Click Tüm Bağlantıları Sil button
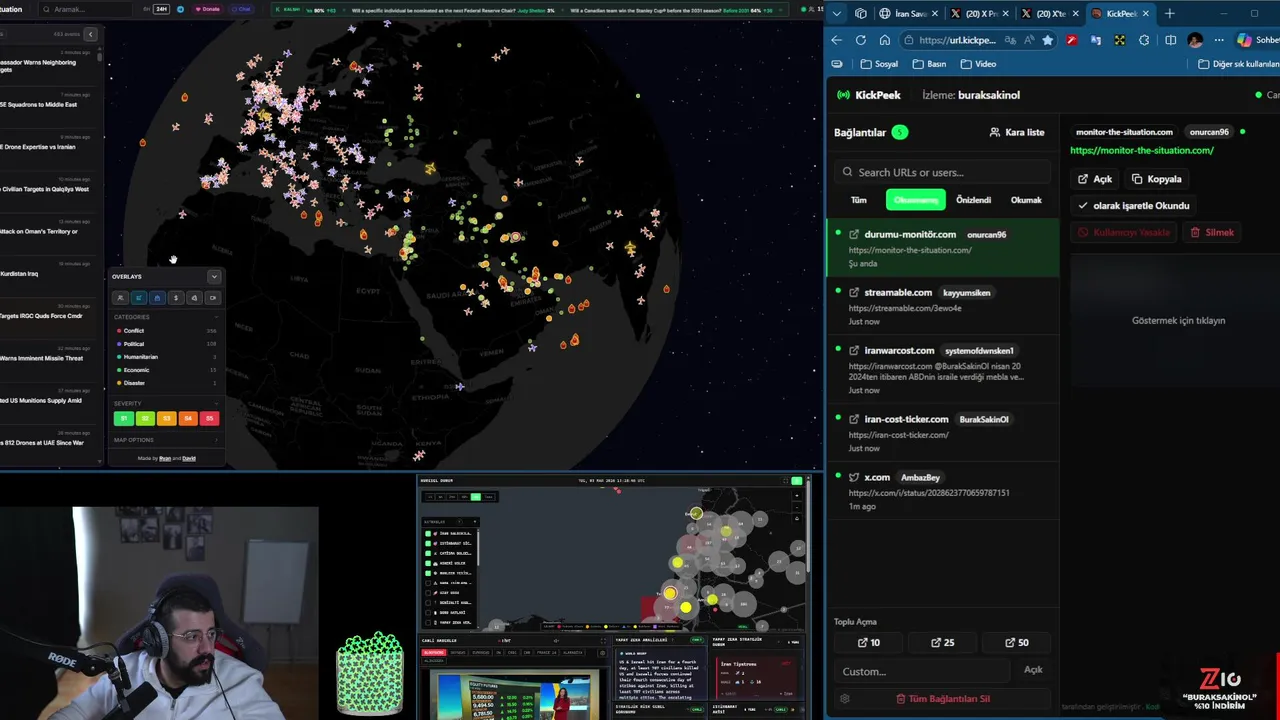The width and height of the screenshot is (1280, 720). point(942,699)
